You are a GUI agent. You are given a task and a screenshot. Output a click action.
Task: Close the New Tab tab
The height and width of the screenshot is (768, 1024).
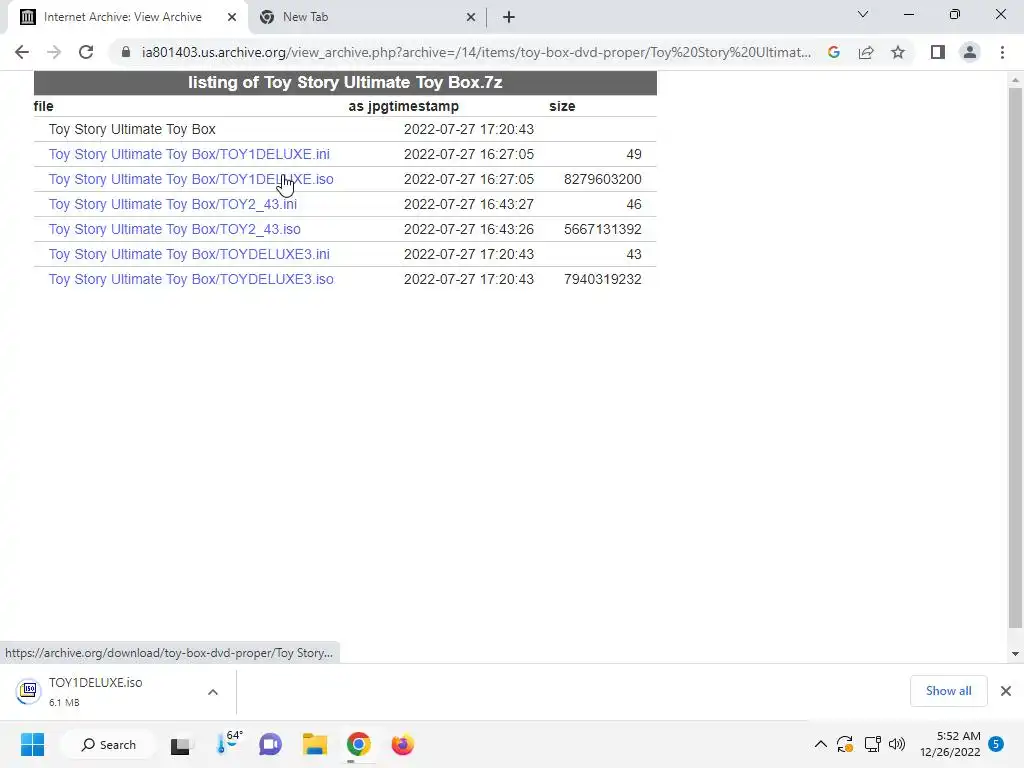point(471,17)
